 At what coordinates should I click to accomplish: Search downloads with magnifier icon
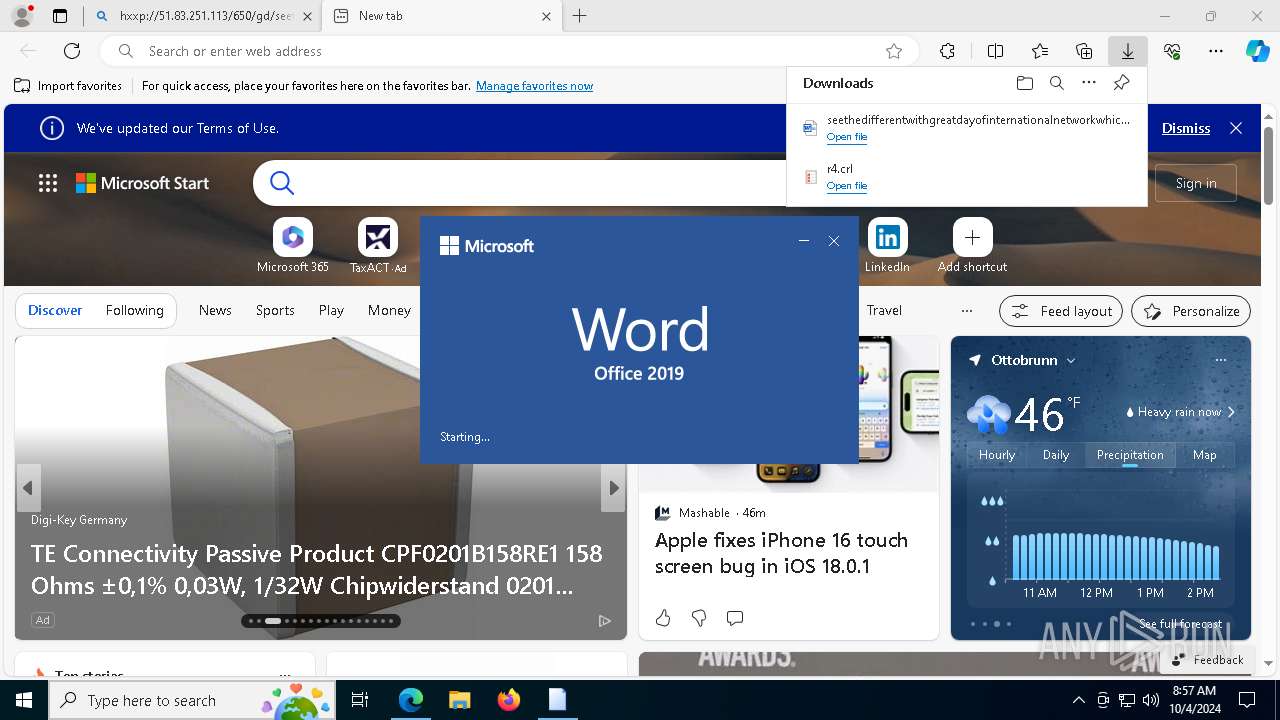(1056, 83)
